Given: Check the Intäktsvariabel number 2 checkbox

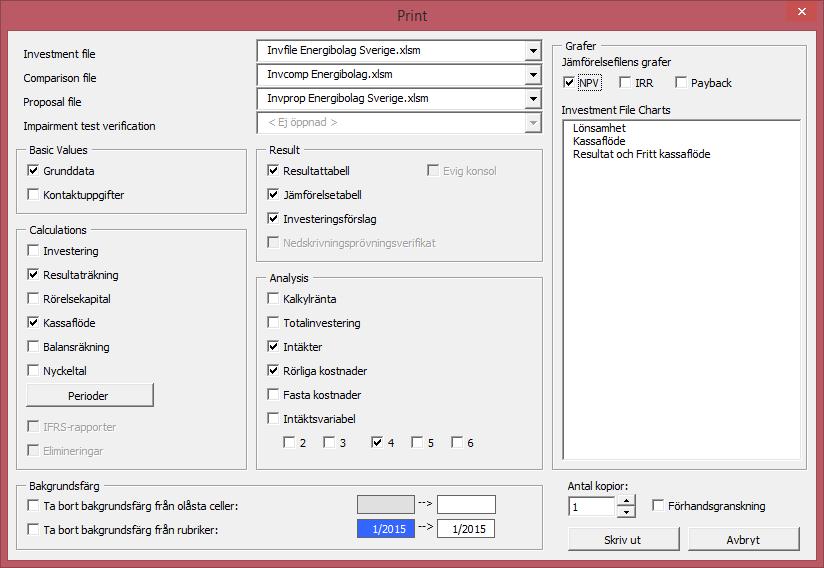Looking at the screenshot, I should click(x=289, y=442).
